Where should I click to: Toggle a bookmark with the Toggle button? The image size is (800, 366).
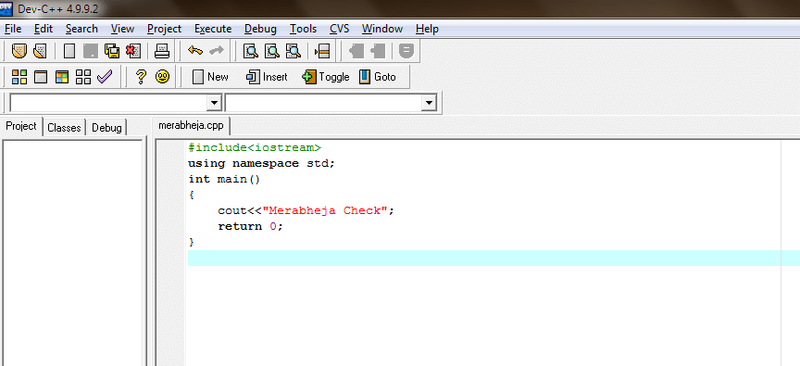(x=326, y=77)
